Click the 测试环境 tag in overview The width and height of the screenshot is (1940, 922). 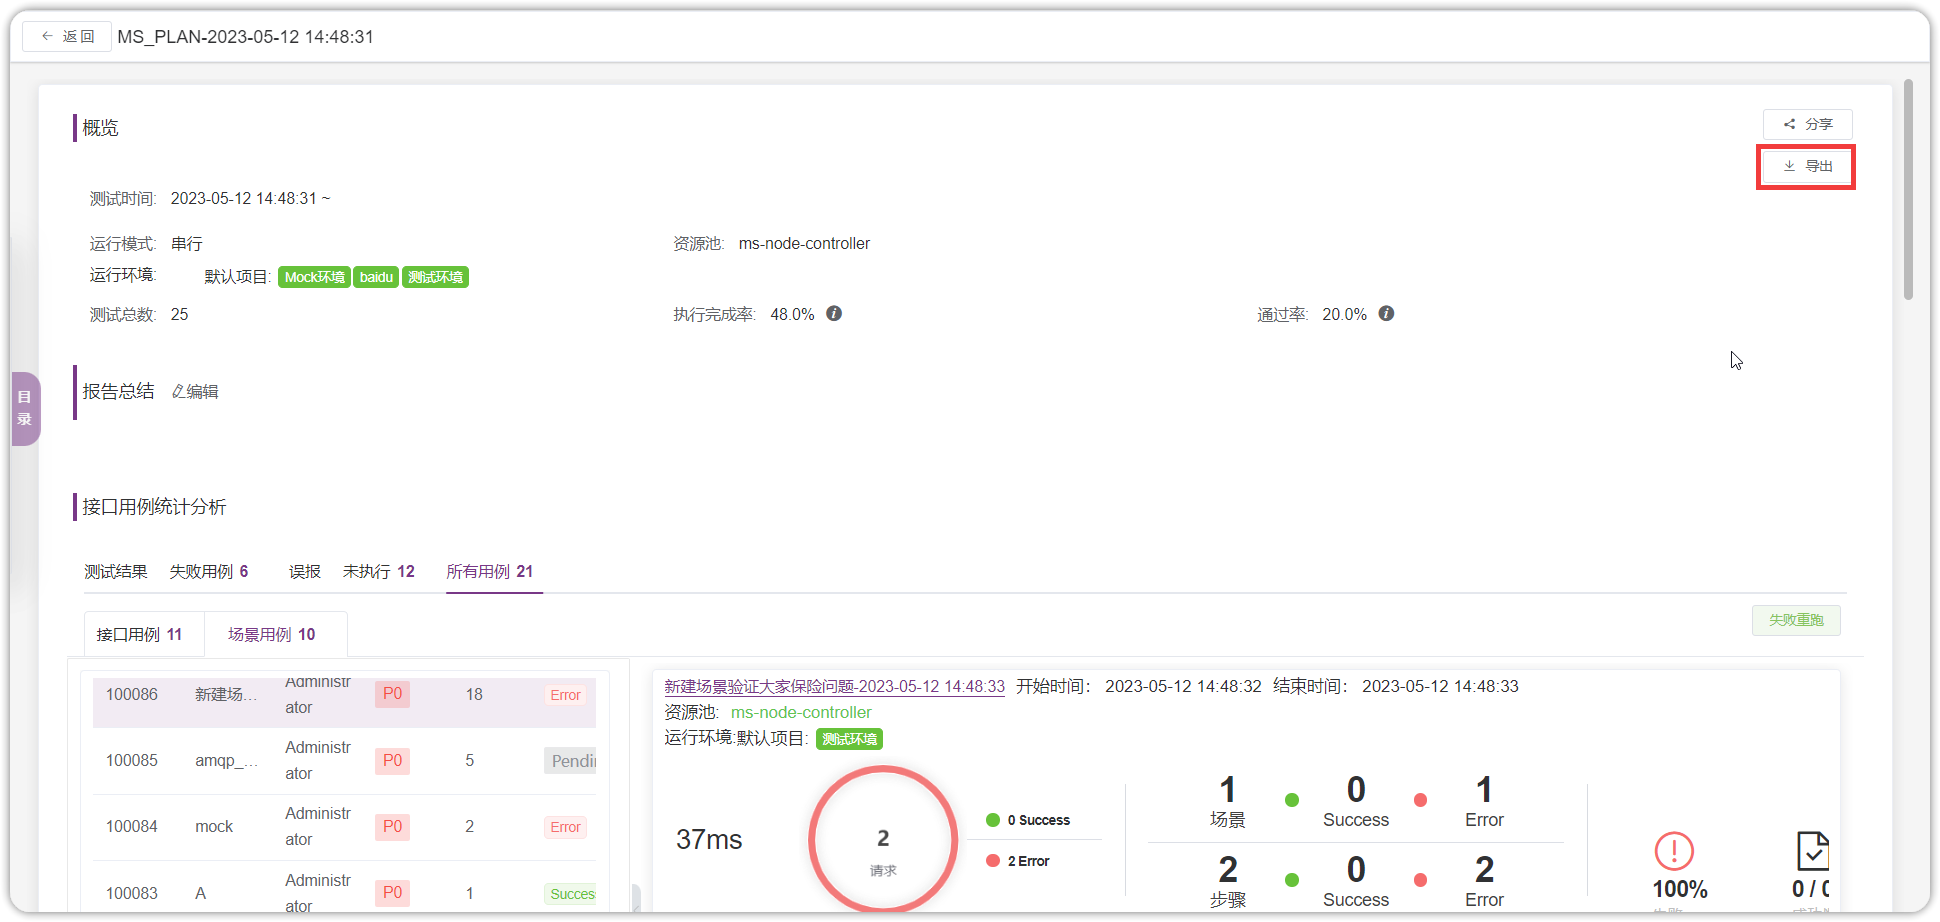[435, 277]
